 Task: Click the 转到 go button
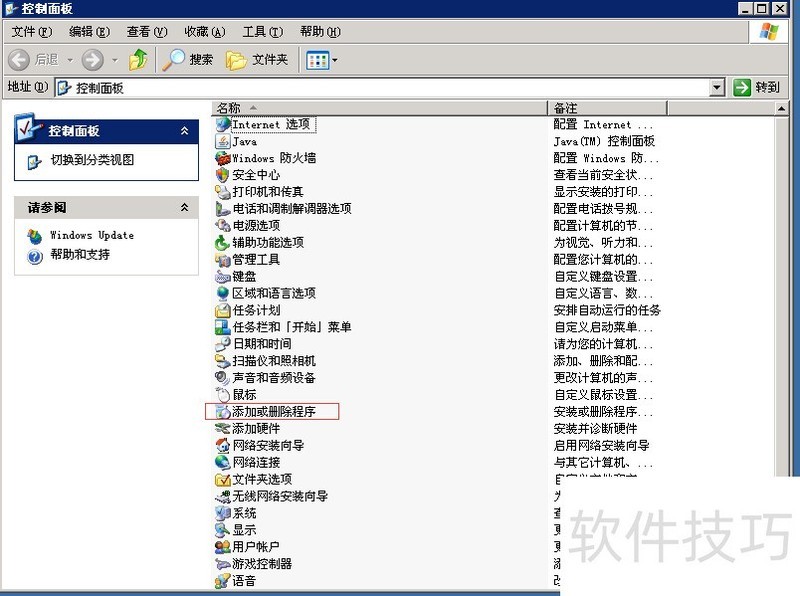[x=757, y=87]
